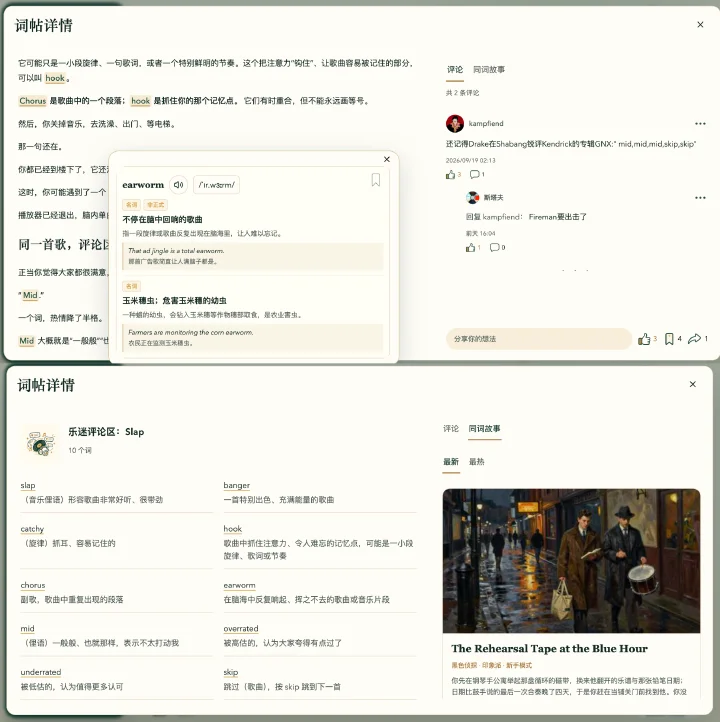Select 评论 tab in upper dialog
The image size is (720, 722).
[x=455, y=70]
